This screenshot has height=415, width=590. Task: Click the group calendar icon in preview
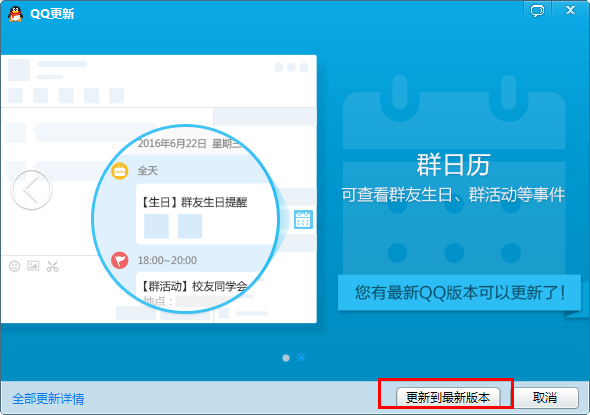coord(303,219)
